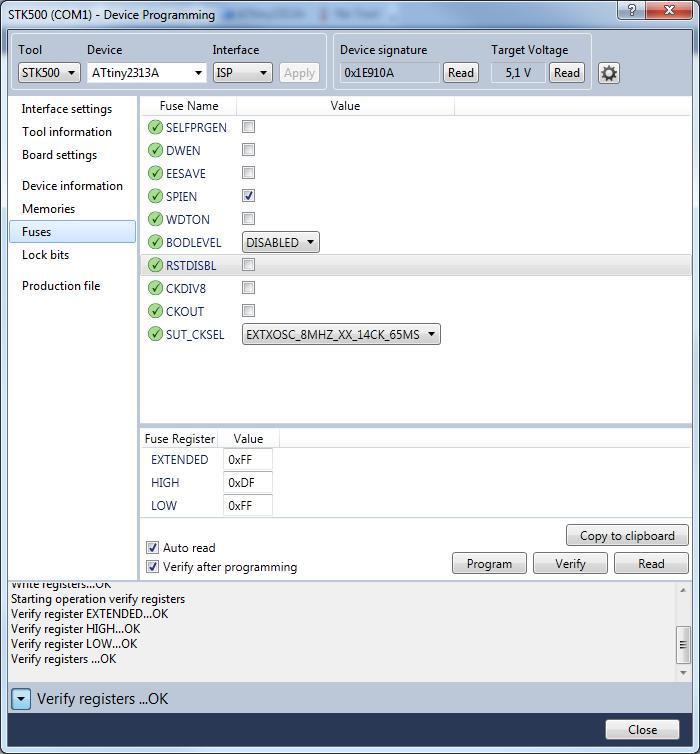Click the Value column header in fuse list
This screenshot has width=700, height=754.
(345, 106)
